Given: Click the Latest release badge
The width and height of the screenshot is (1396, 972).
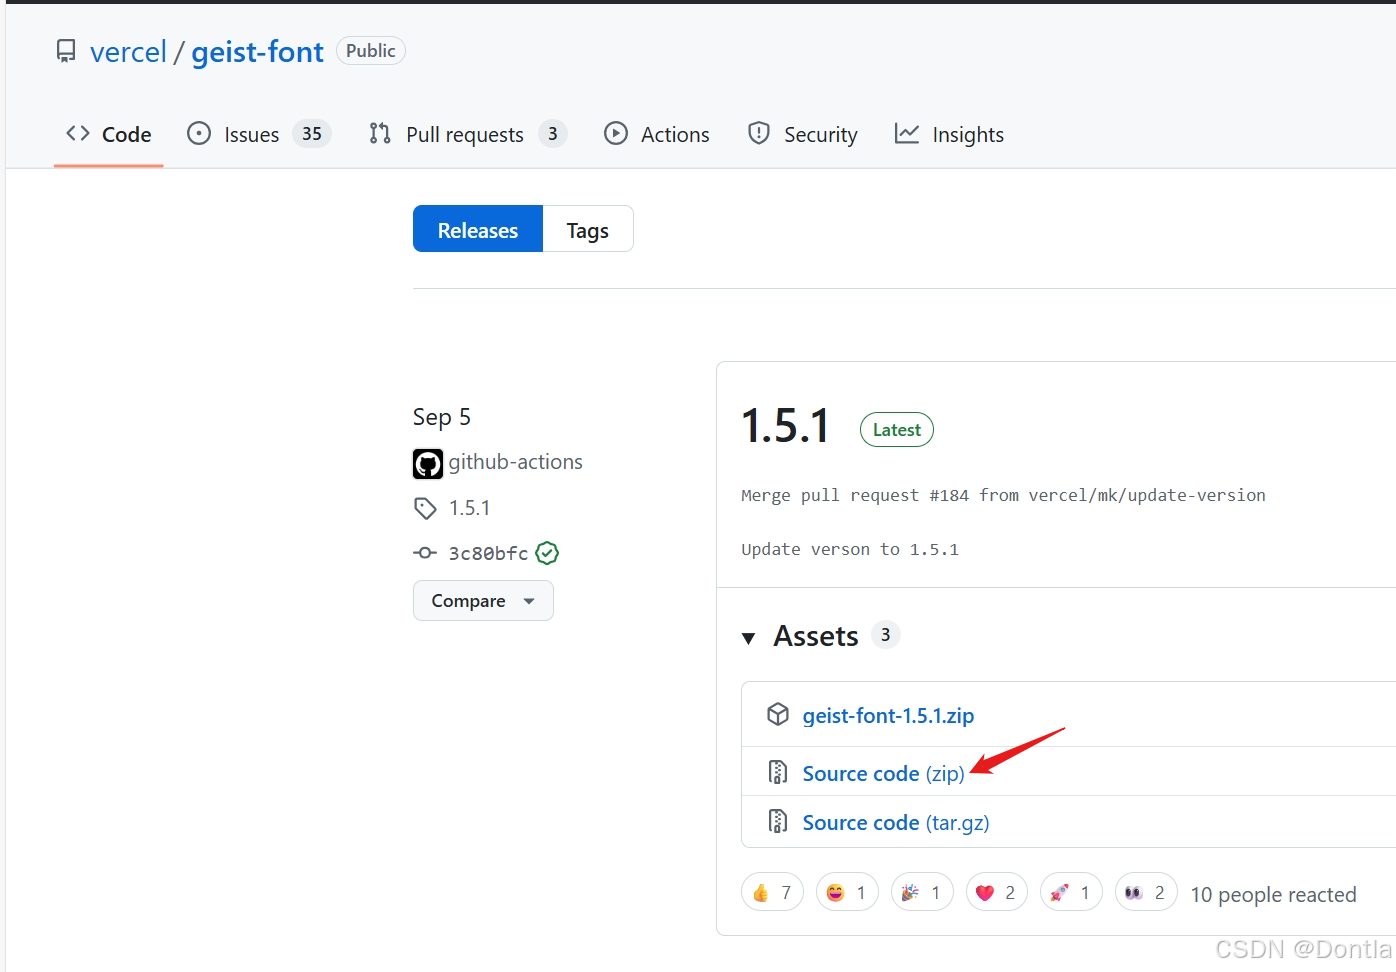Looking at the screenshot, I should click(897, 430).
